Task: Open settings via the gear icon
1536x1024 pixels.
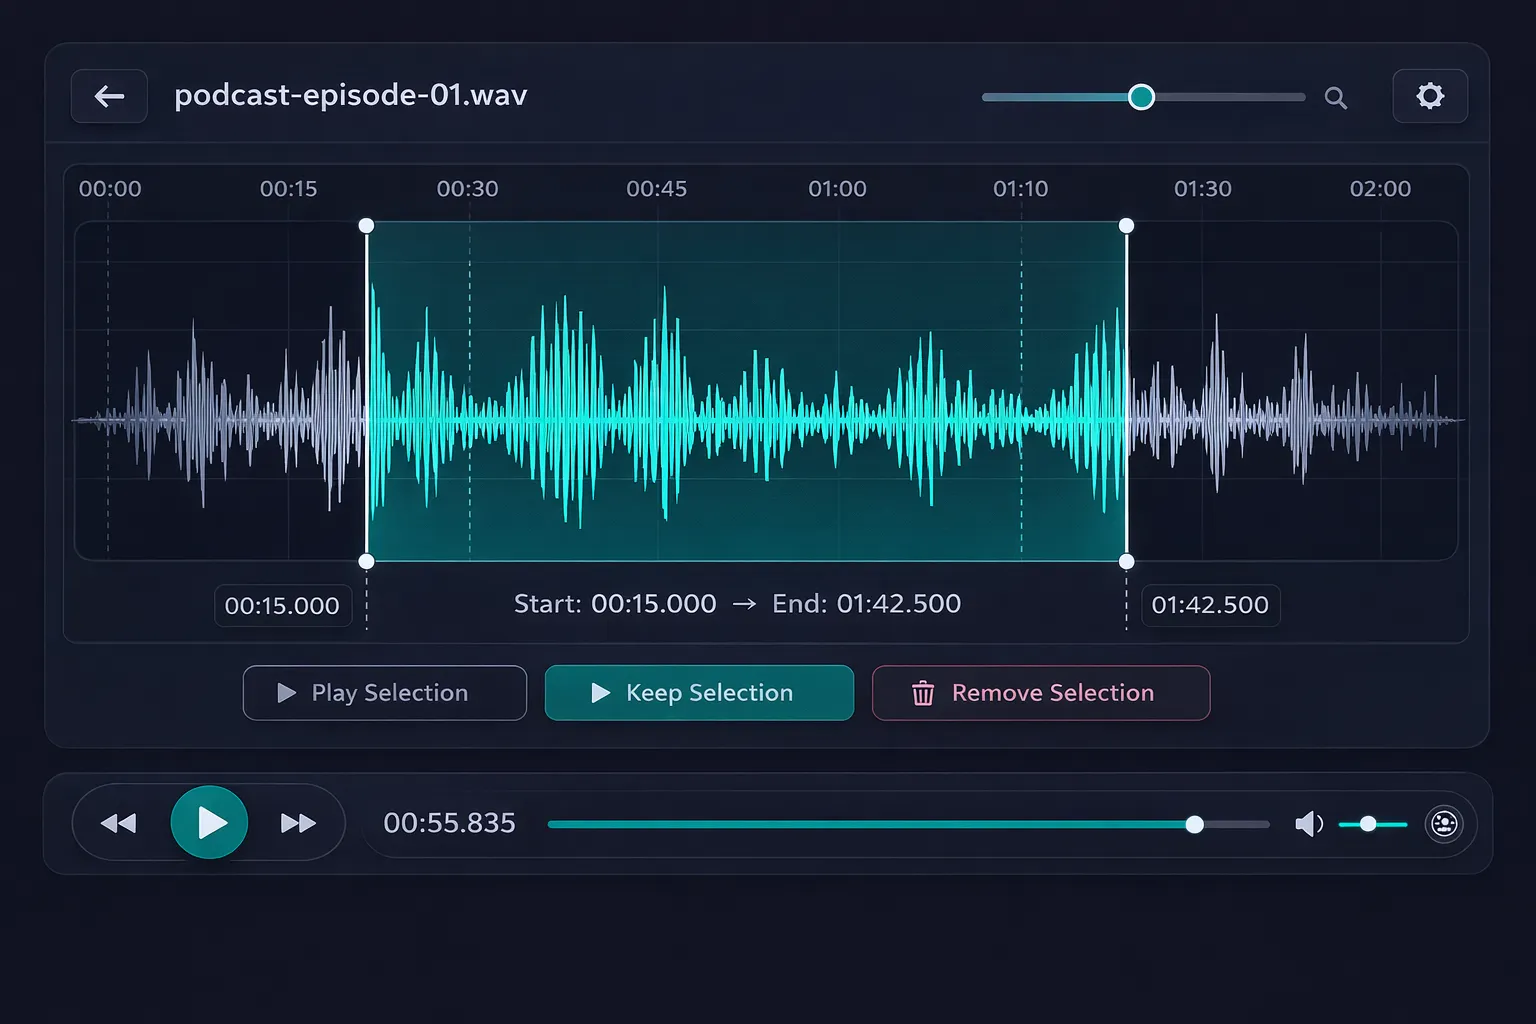Action: click(1430, 96)
